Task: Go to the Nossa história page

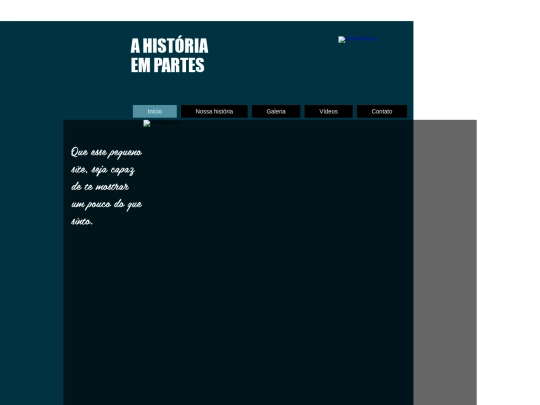Action: [x=214, y=112]
